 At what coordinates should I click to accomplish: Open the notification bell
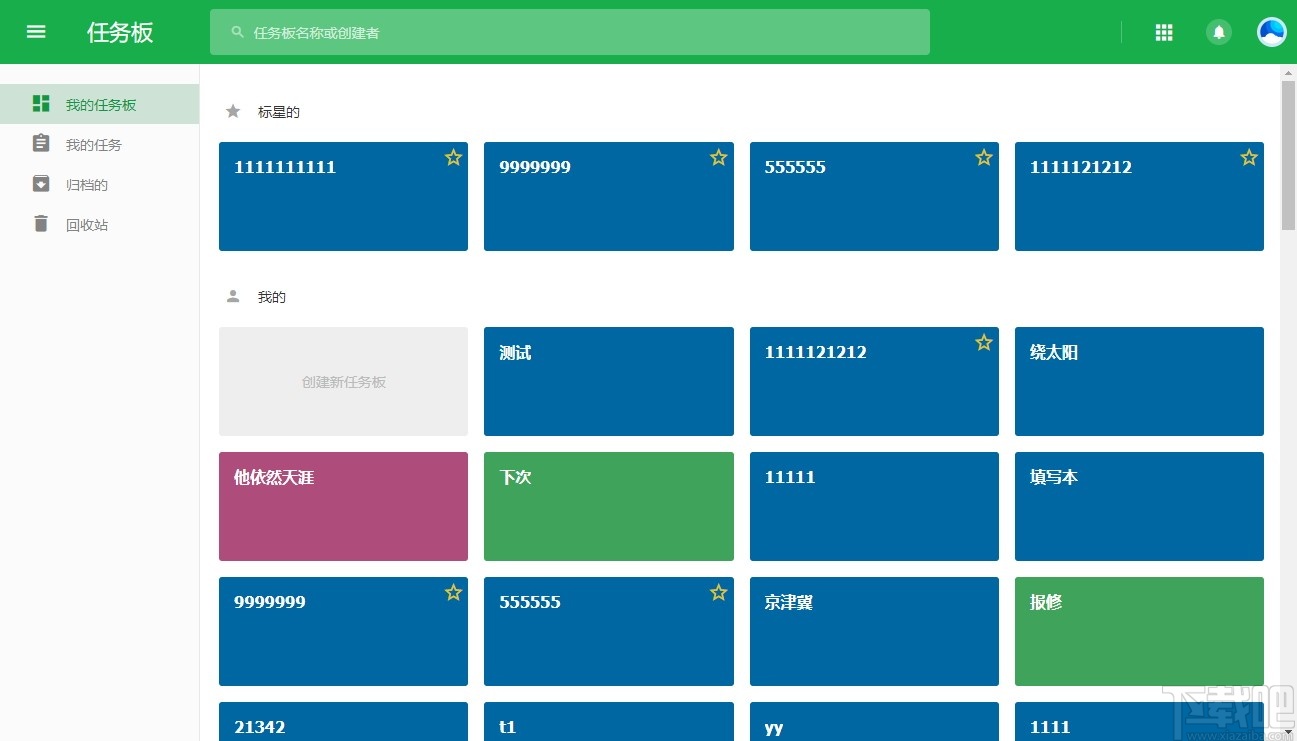[x=1219, y=32]
